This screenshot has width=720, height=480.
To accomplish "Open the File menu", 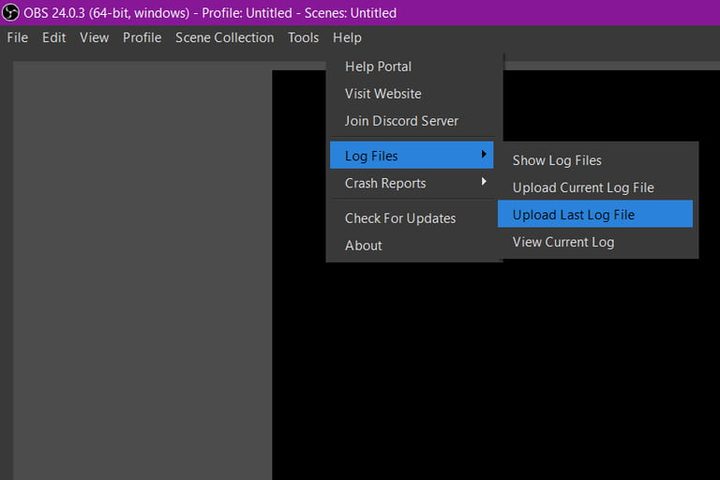I will click(x=17, y=38).
